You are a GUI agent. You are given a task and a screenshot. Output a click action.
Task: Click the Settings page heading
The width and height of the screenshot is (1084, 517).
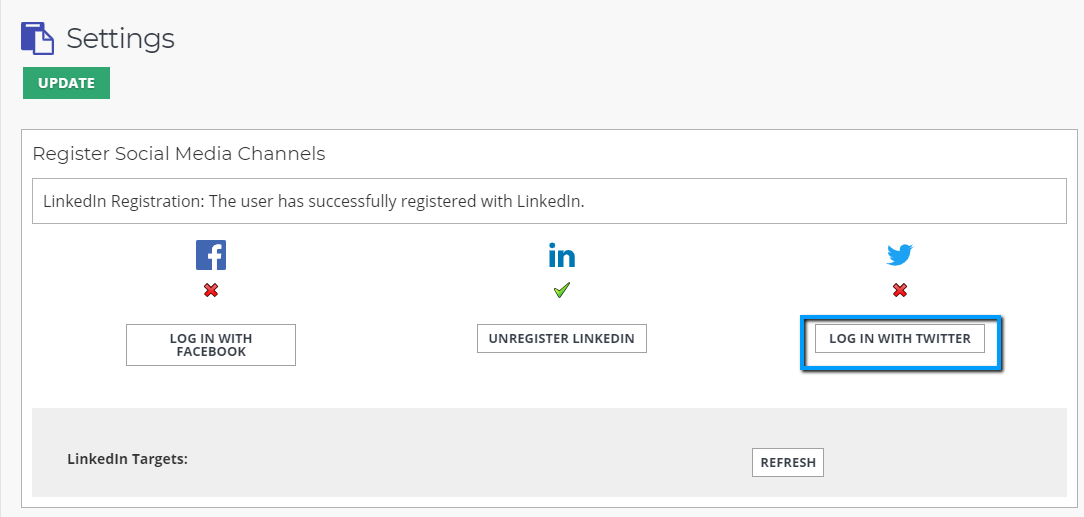click(120, 39)
